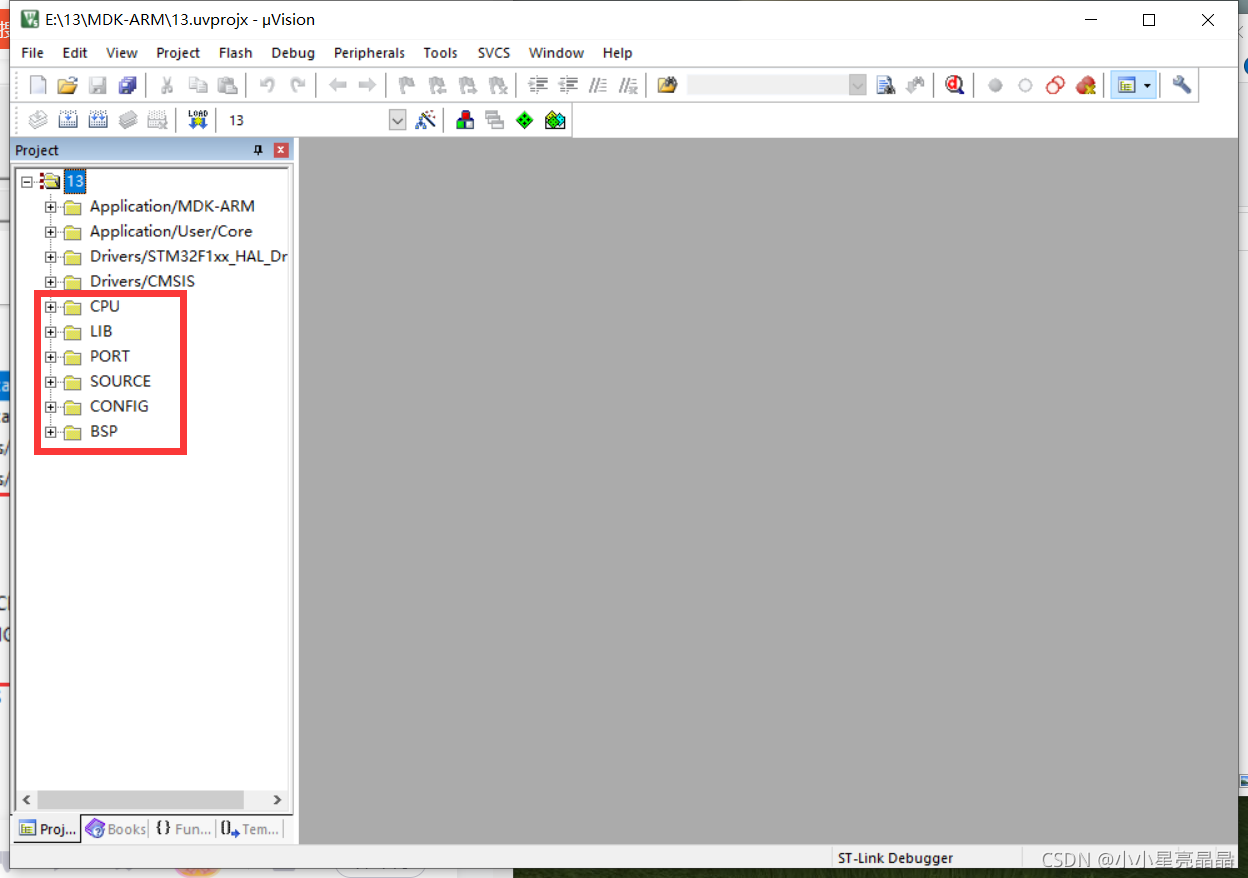This screenshot has width=1248, height=878.
Task: Click the Cut scissors icon
Action: (x=167, y=85)
